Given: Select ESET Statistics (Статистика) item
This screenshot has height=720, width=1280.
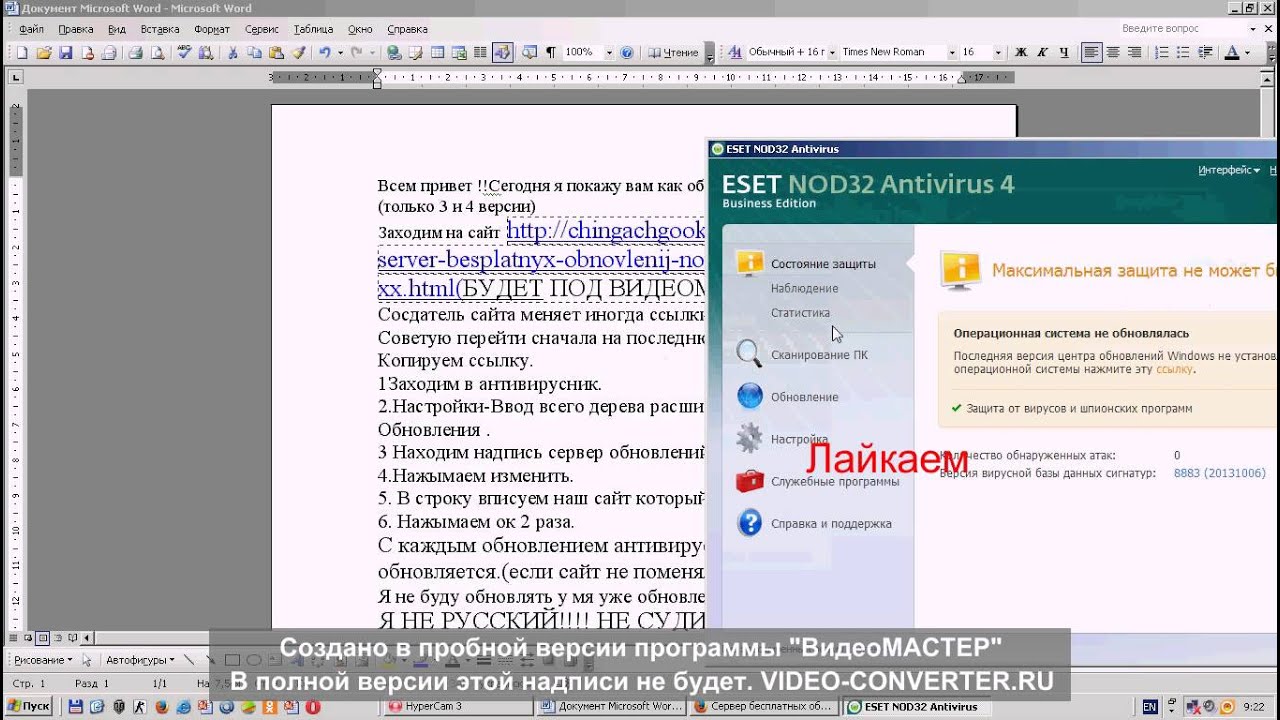Looking at the screenshot, I should click(x=800, y=313).
